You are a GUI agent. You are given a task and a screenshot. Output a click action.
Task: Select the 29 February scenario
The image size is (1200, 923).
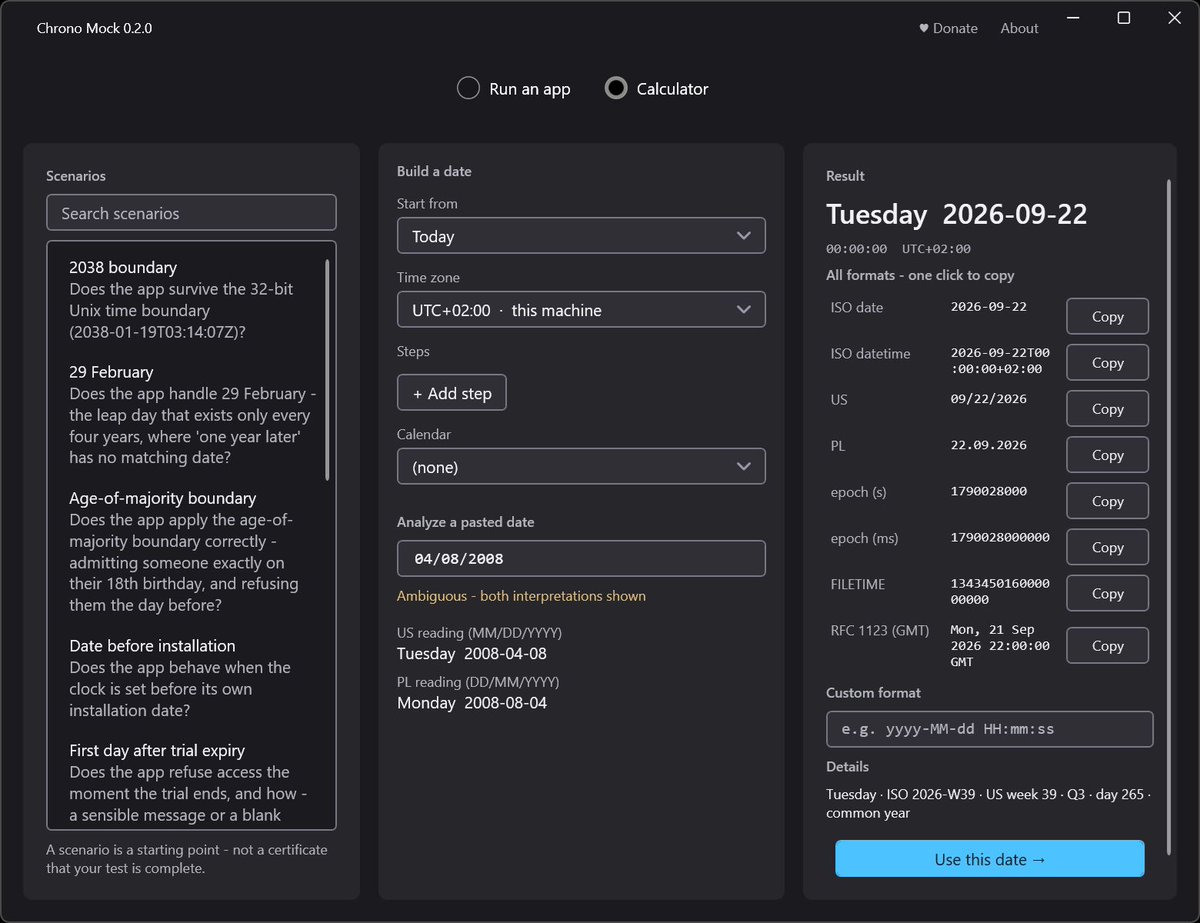coord(190,415)
